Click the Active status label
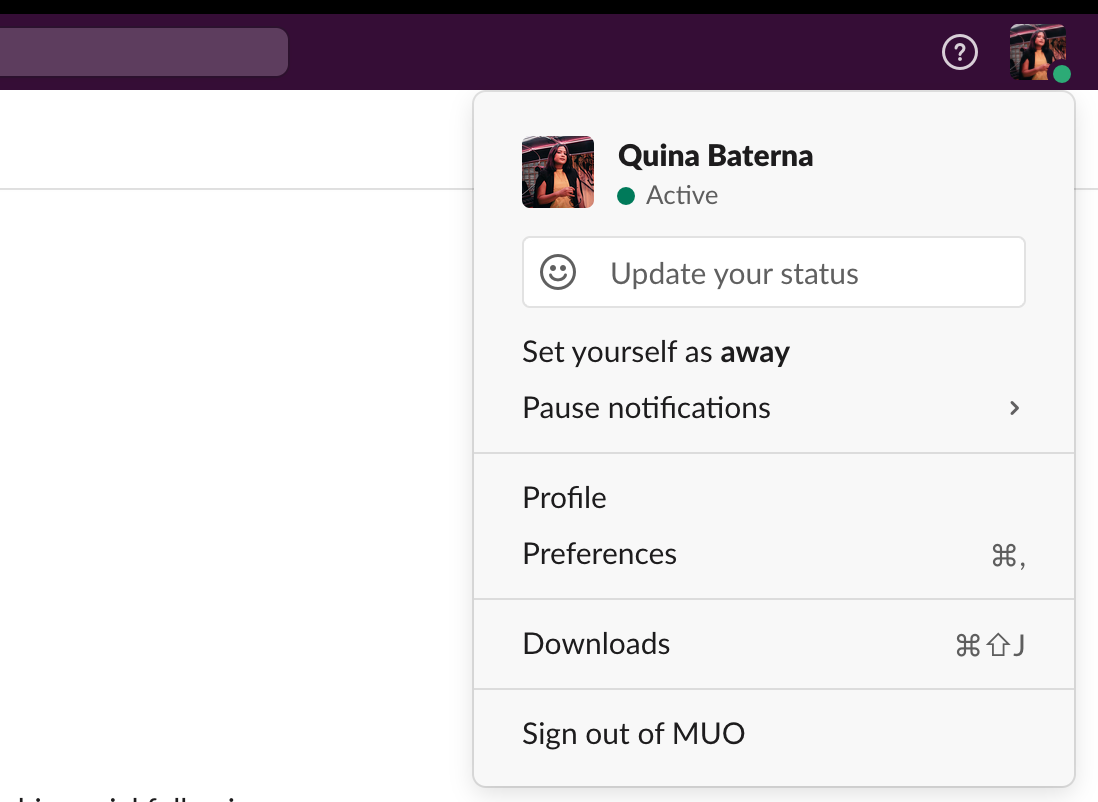1098x802 pixels. pos(681,195)
